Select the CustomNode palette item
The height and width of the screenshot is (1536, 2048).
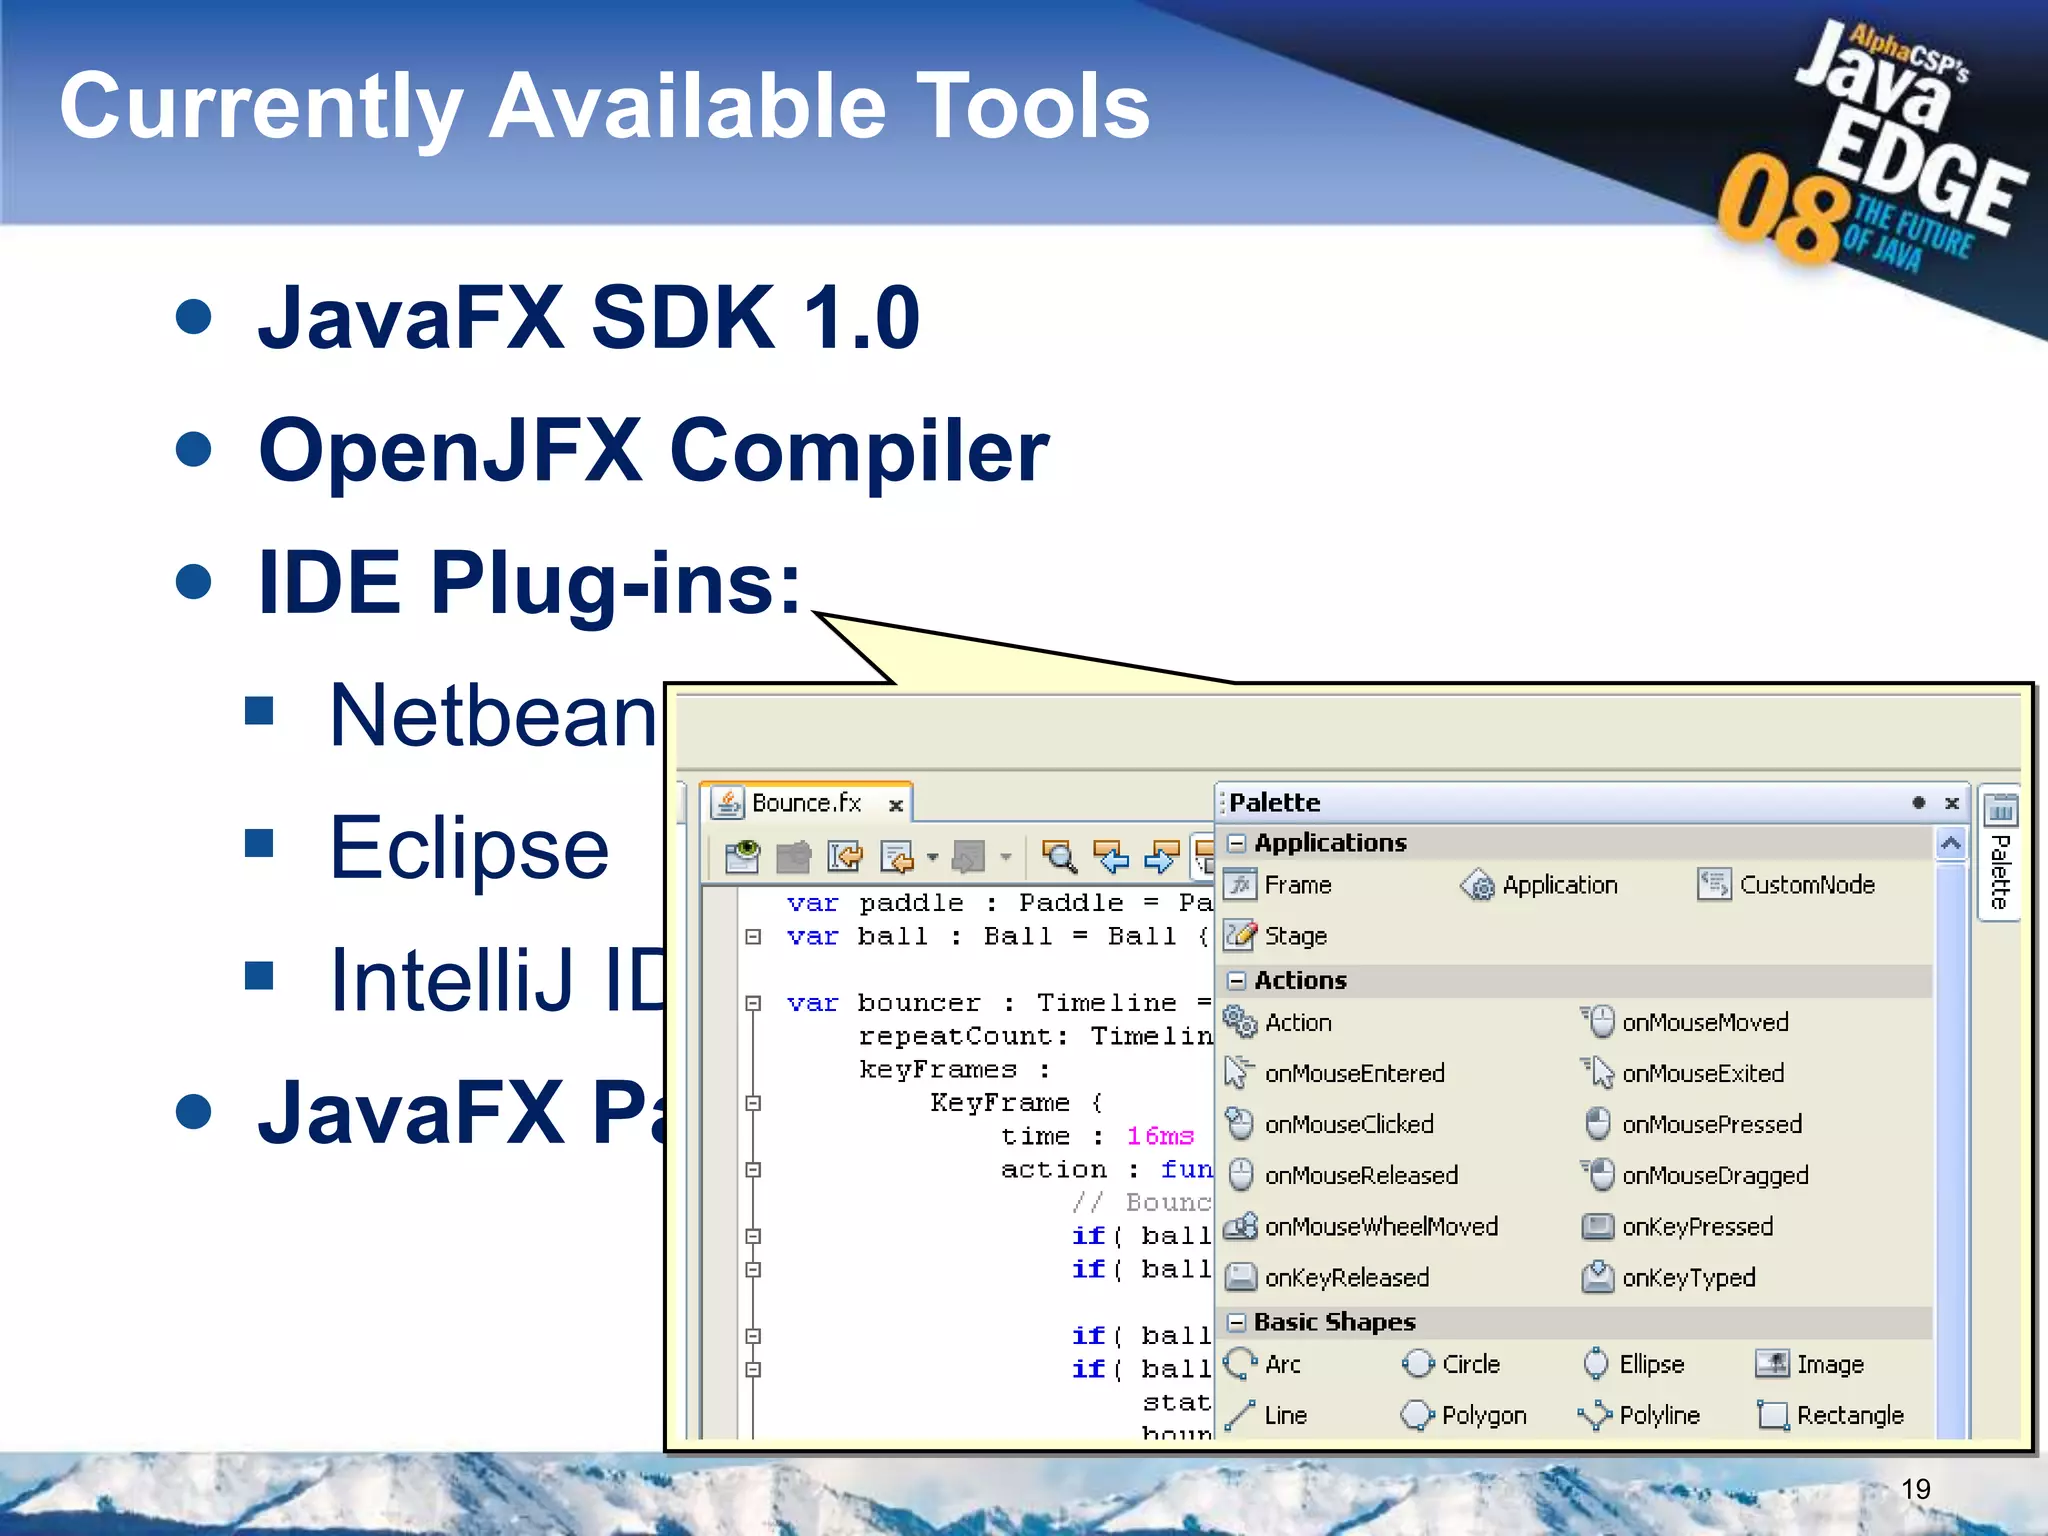click(1786, 885)
